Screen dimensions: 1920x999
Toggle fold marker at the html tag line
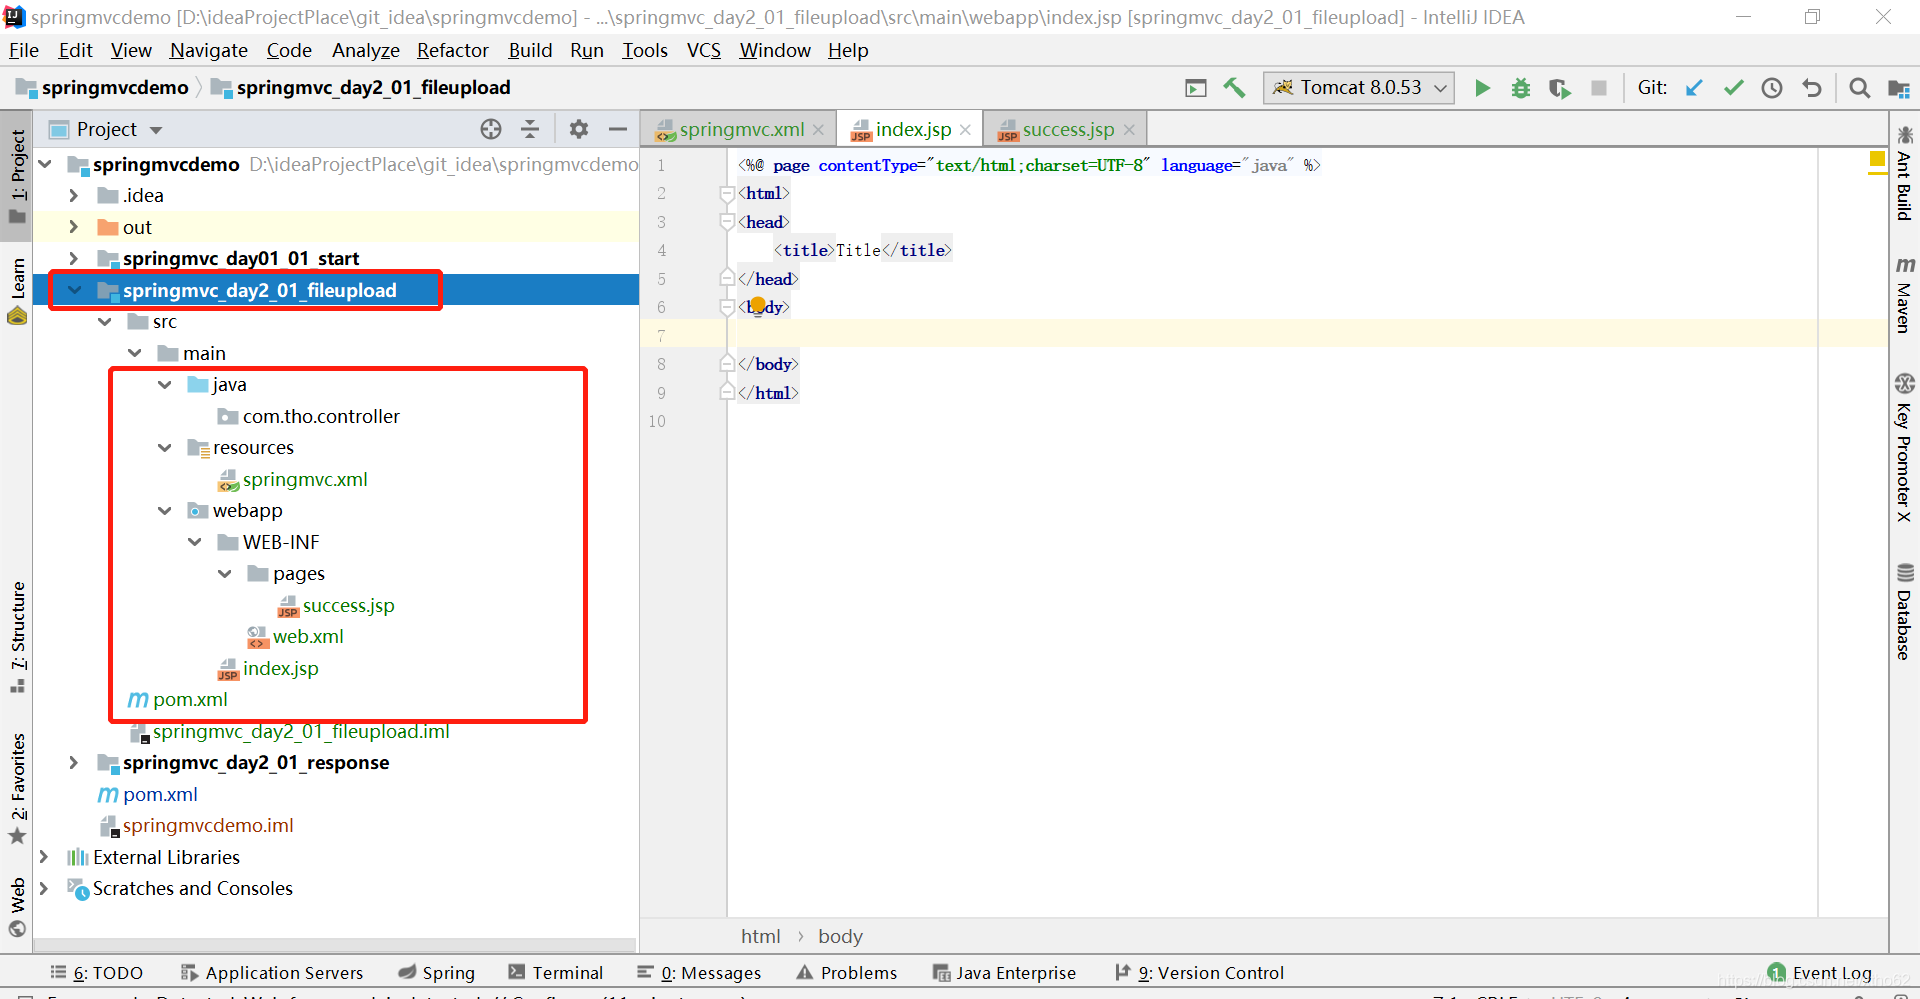point(728,194)
